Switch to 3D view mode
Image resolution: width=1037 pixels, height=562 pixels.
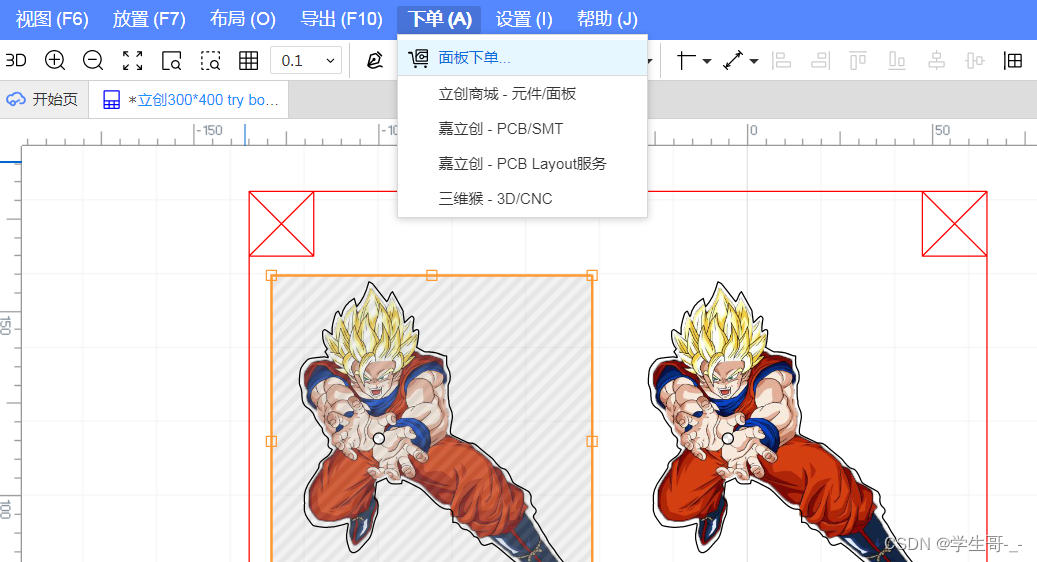(x=16, y=60)
